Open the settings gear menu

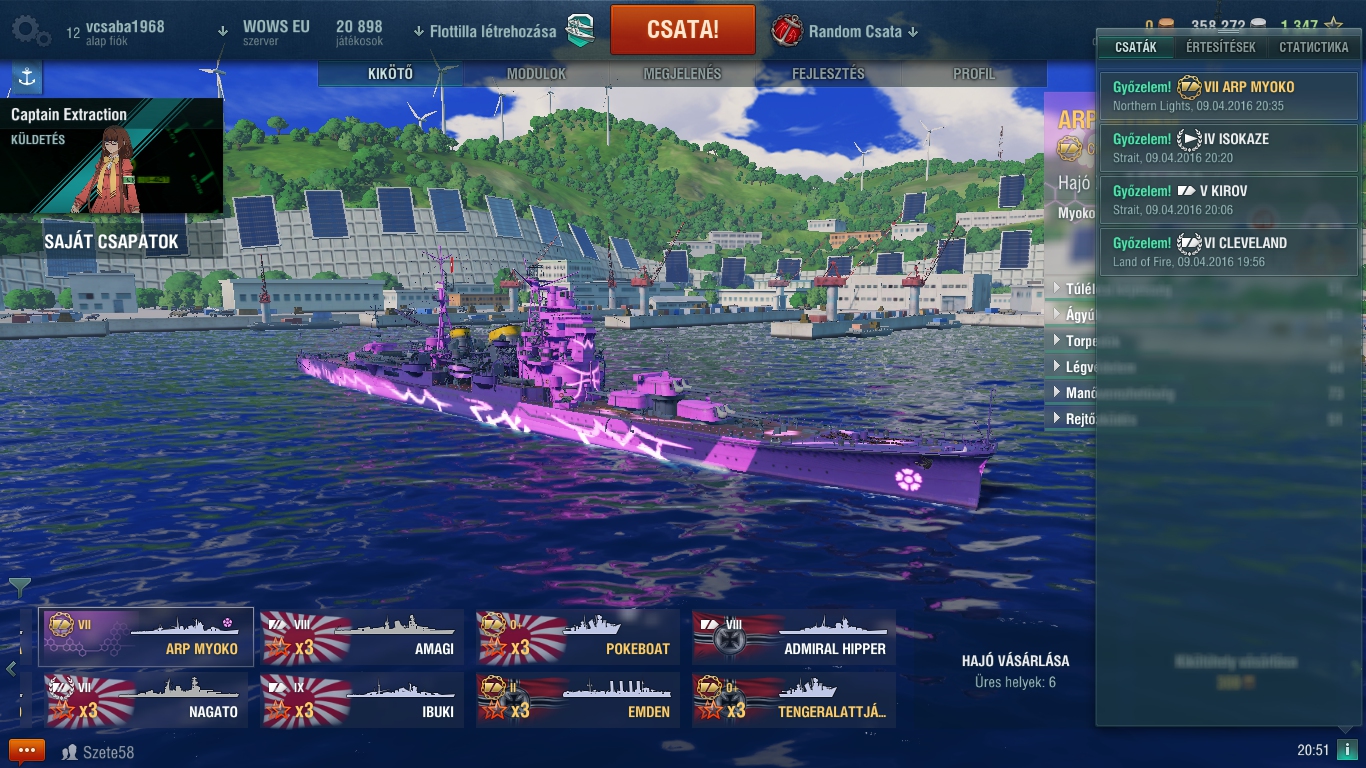pos(29,31)
